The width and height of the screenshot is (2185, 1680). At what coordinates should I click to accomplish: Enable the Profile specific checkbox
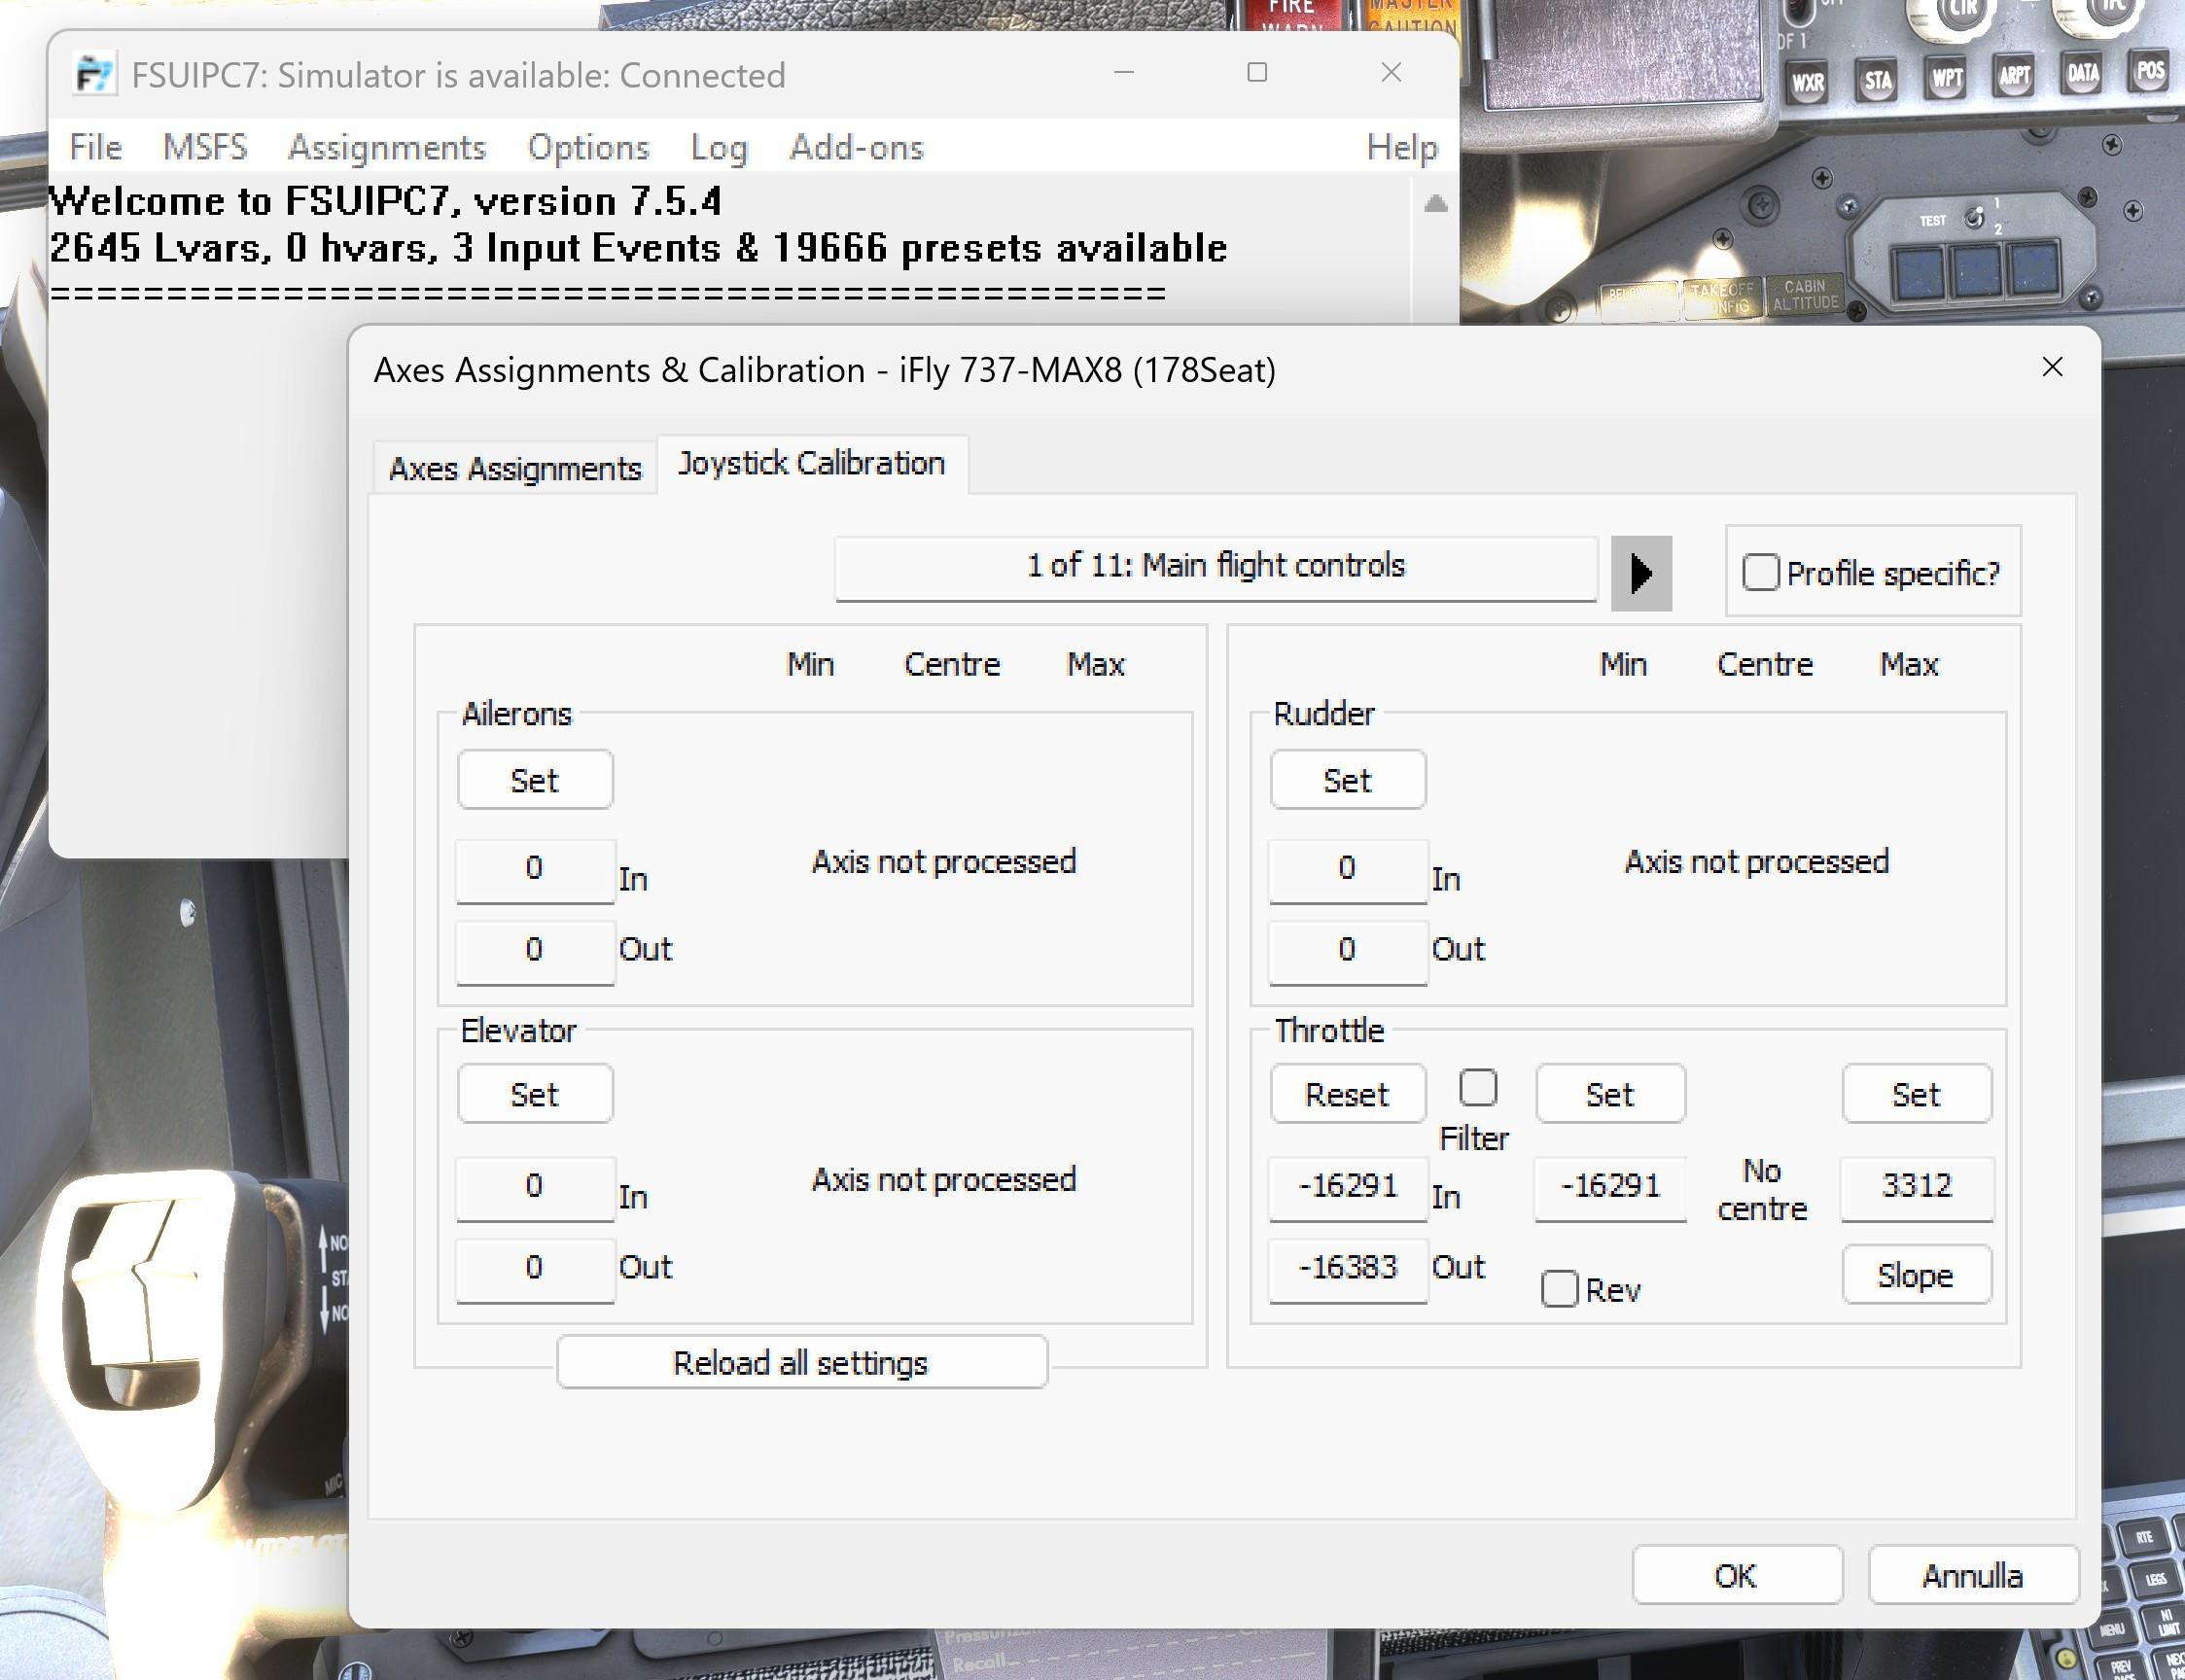click(1760, 573)
